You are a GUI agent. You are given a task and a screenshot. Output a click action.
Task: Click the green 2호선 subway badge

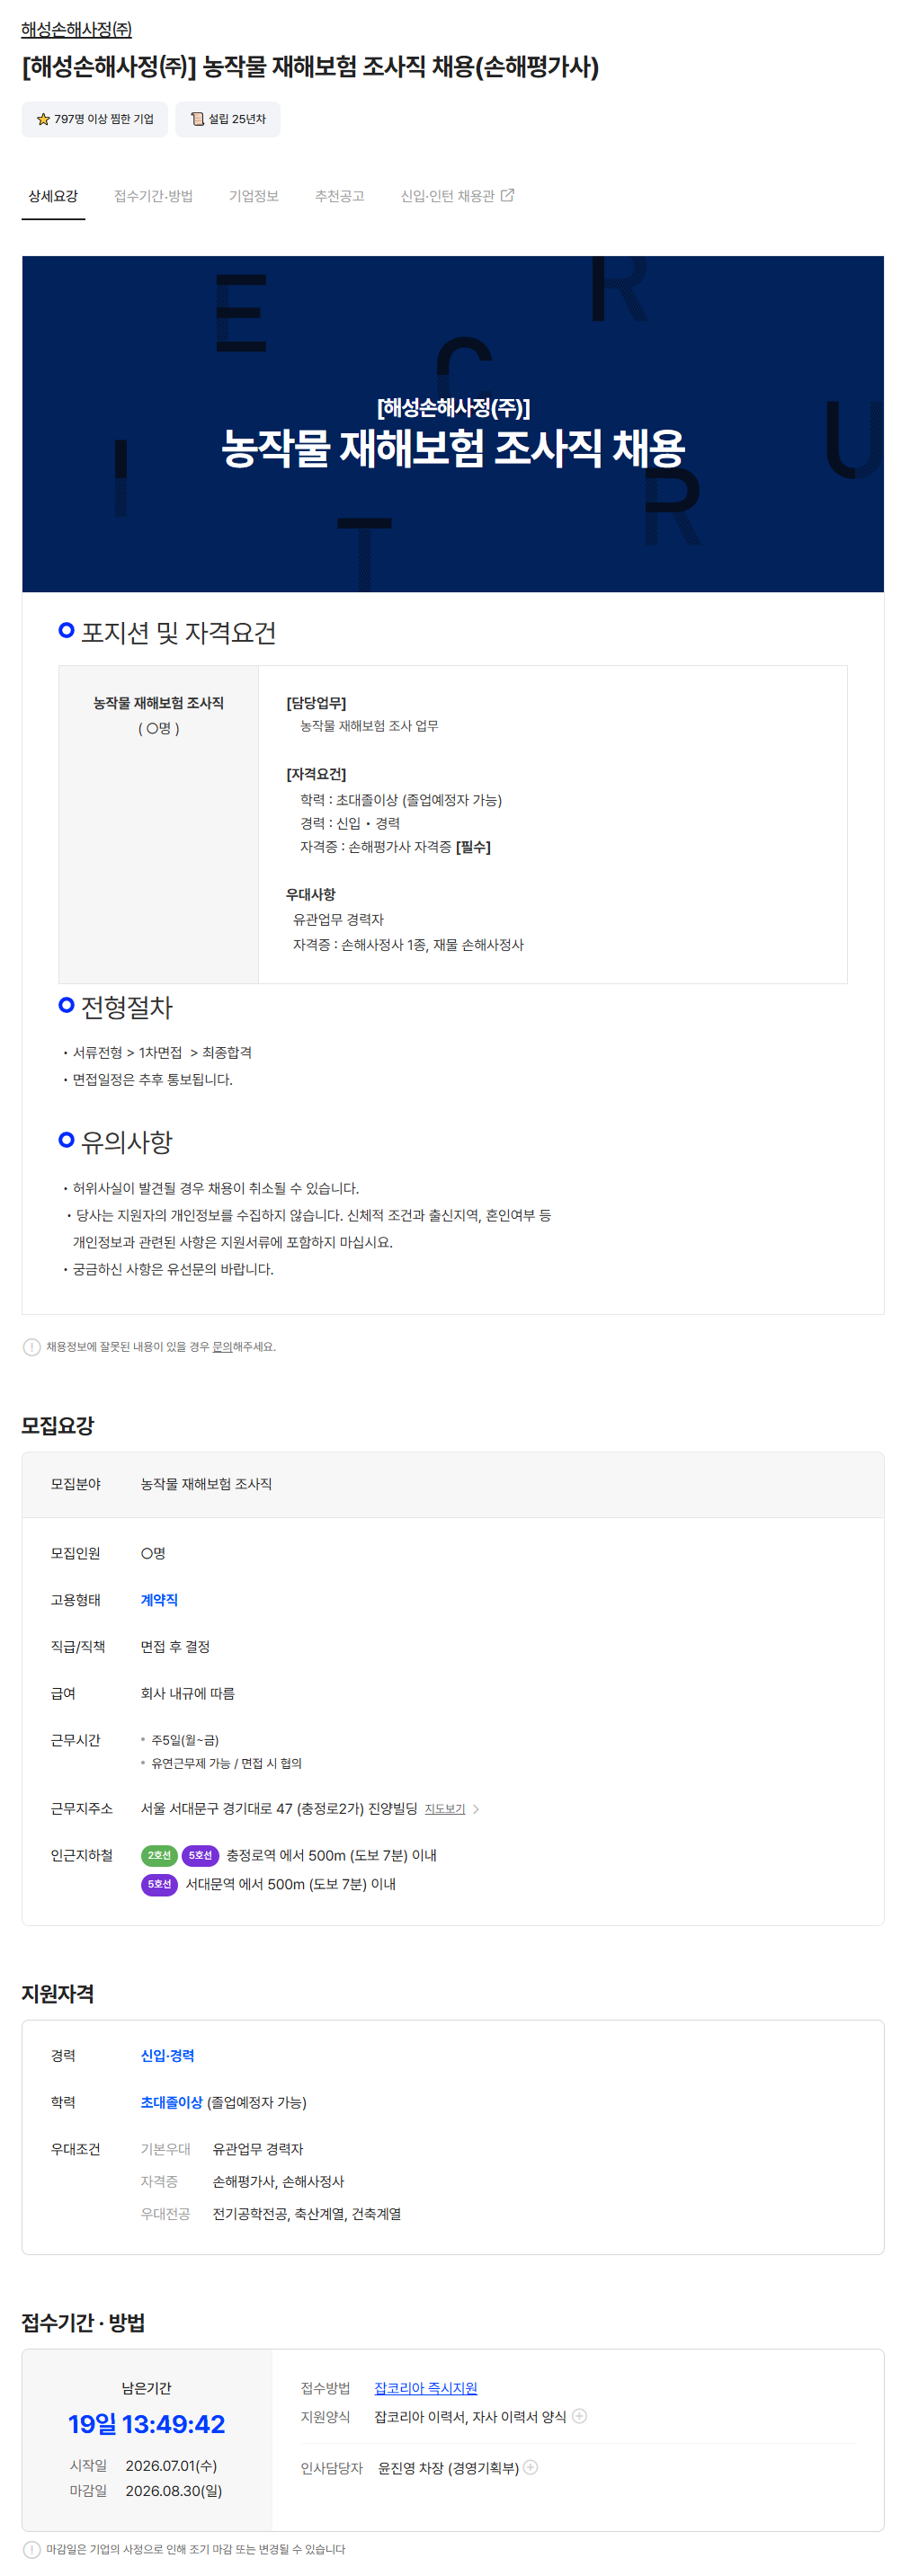pos(159,1854)
